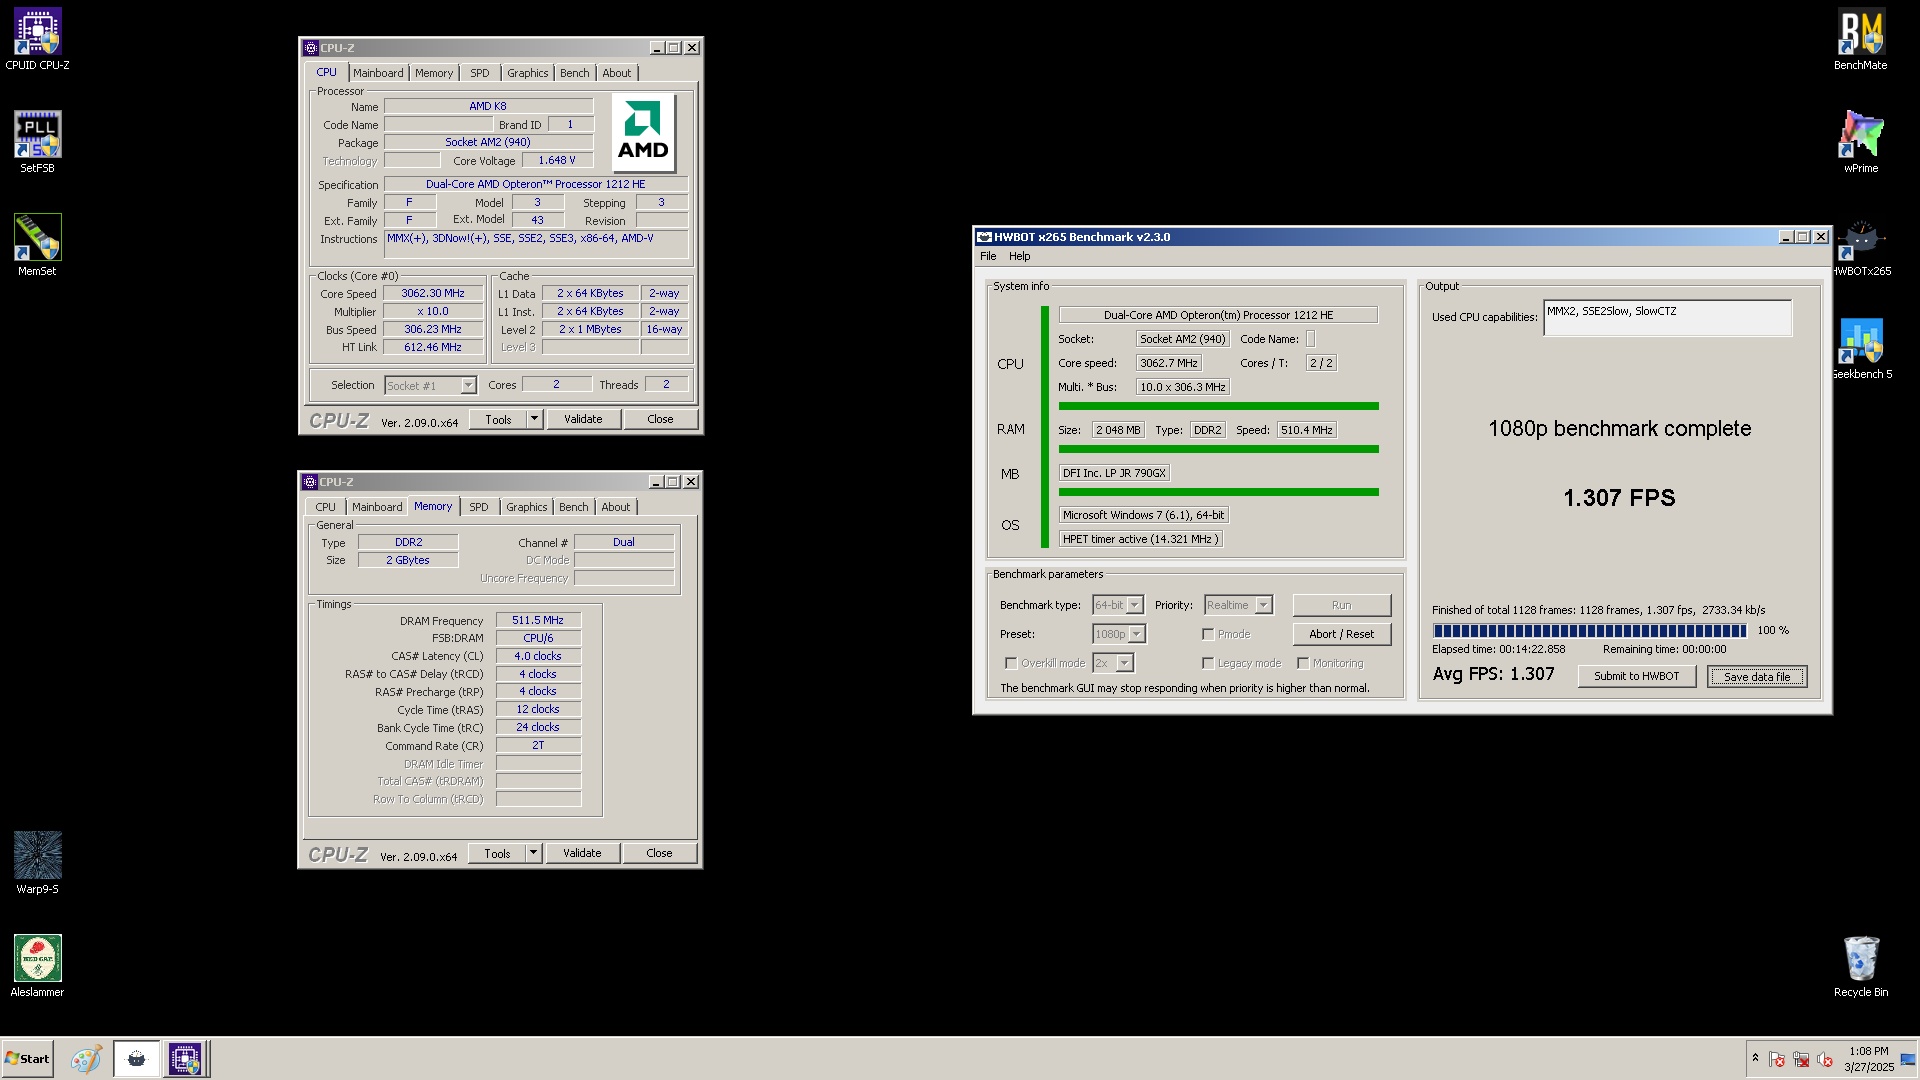
Task: Click the DRAM Frequency value field
Action: (538, 620)
